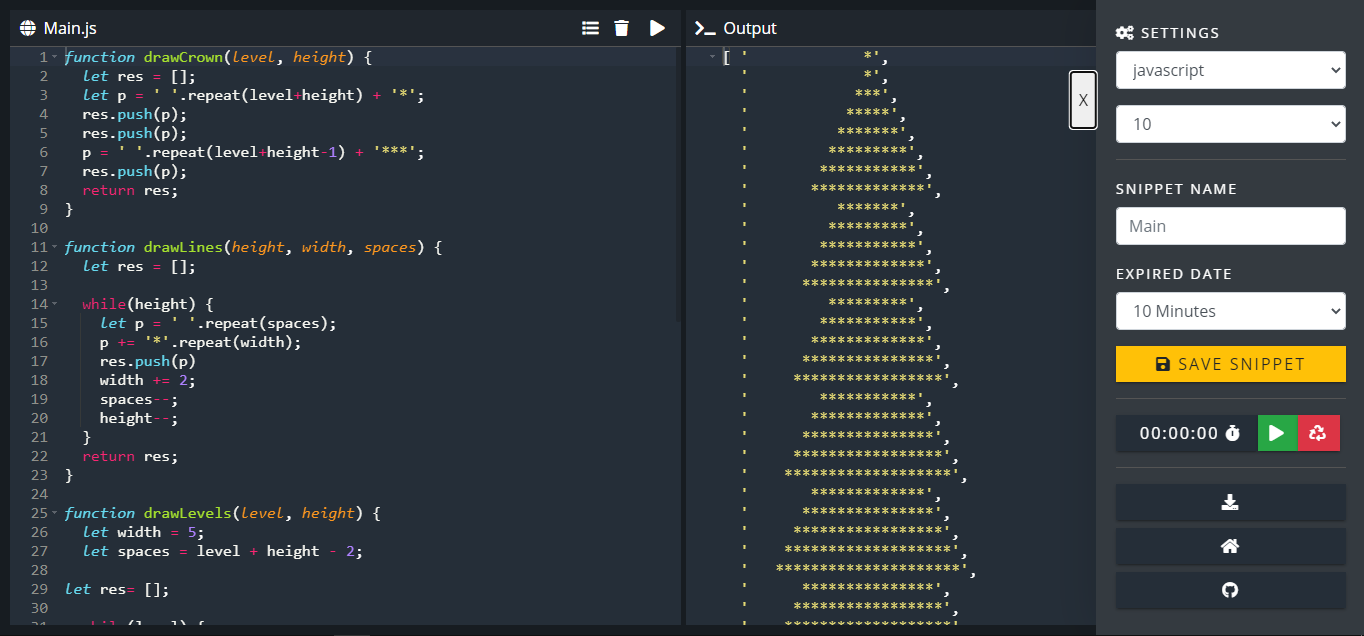The height and width of the screenshot is (636, 1364).
Task: Fold the while loop at line 14
Action: 55,304
